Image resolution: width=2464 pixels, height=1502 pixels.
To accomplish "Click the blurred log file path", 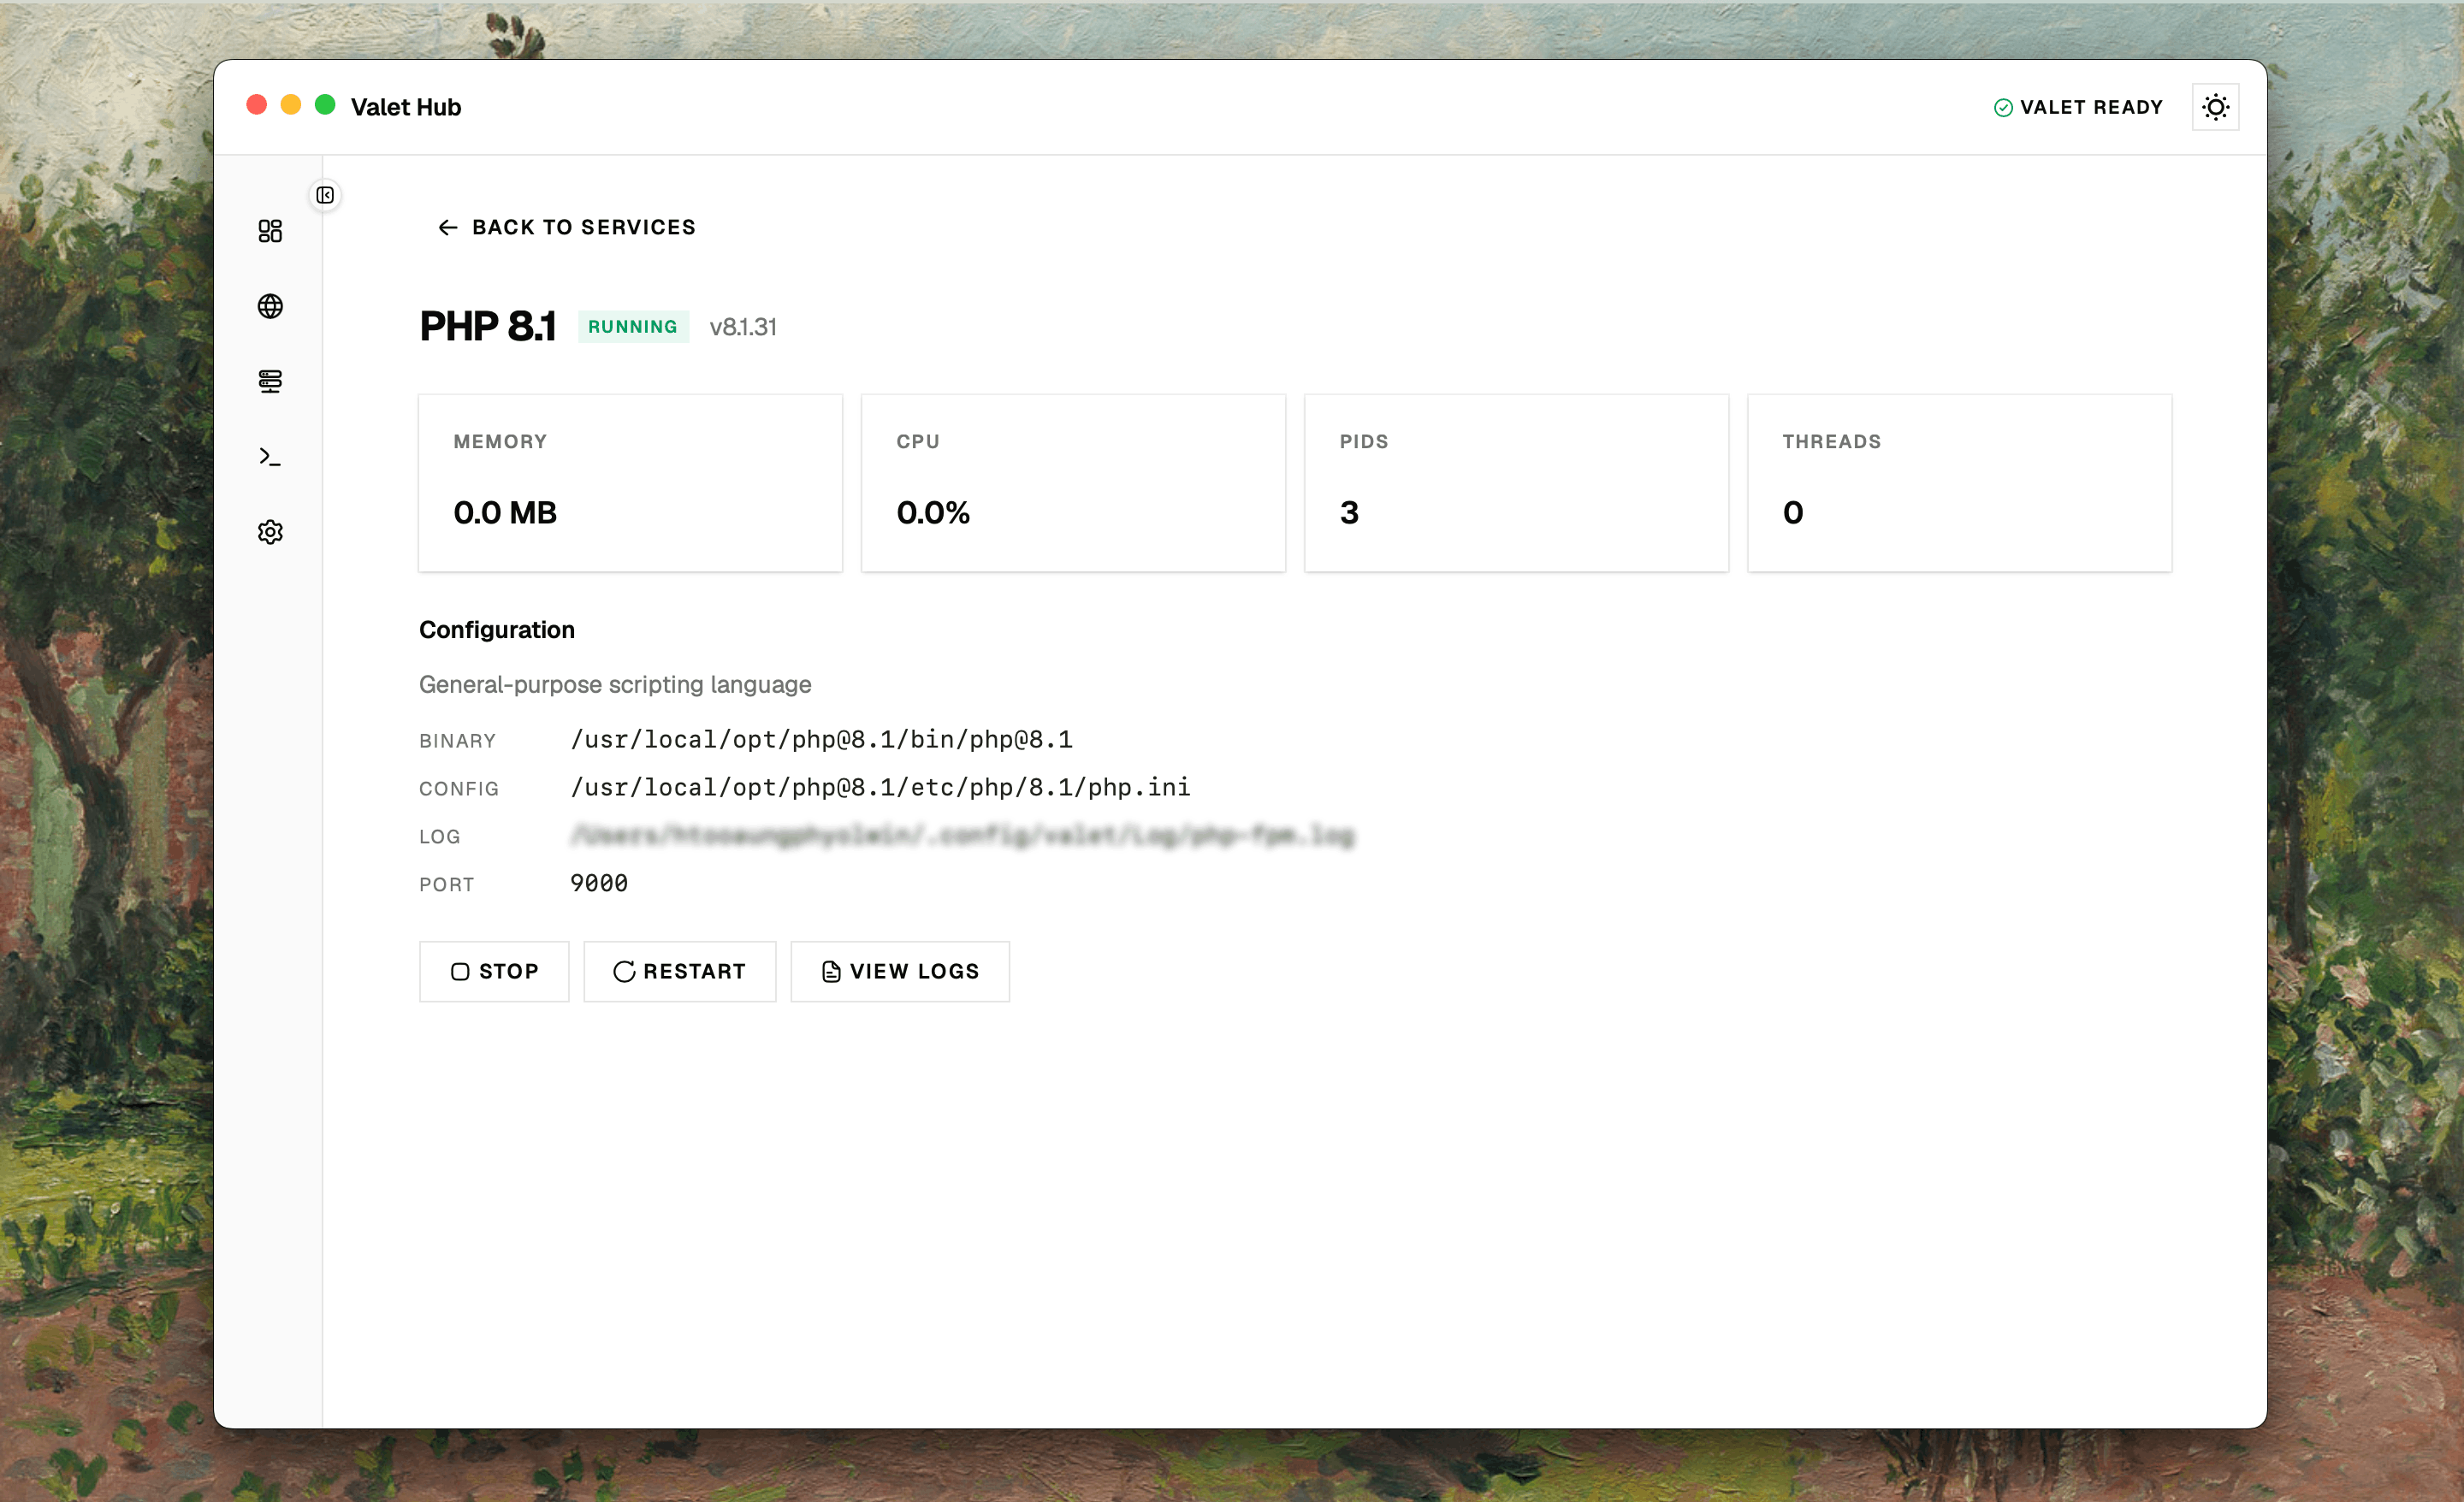I will tap(962, 835).
